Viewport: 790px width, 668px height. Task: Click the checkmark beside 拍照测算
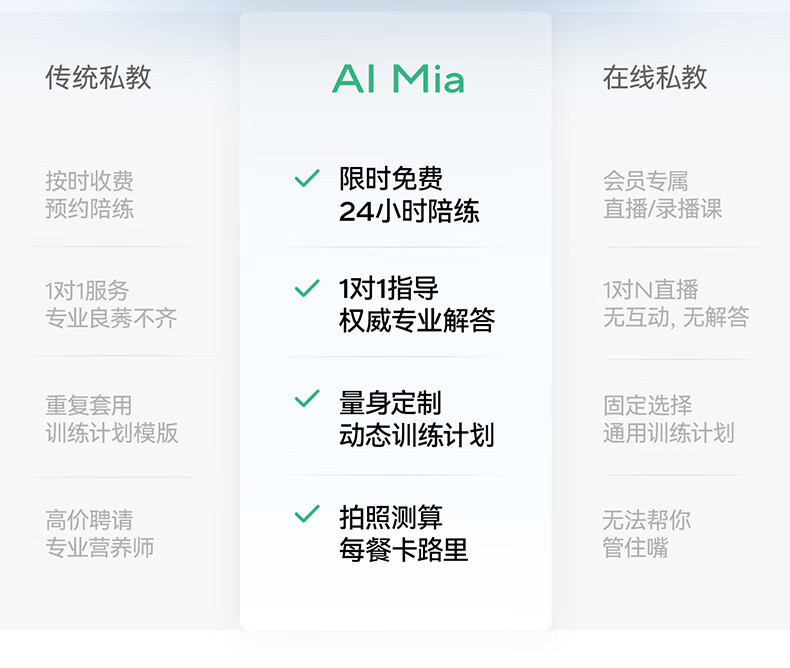(x=306, y=516)
